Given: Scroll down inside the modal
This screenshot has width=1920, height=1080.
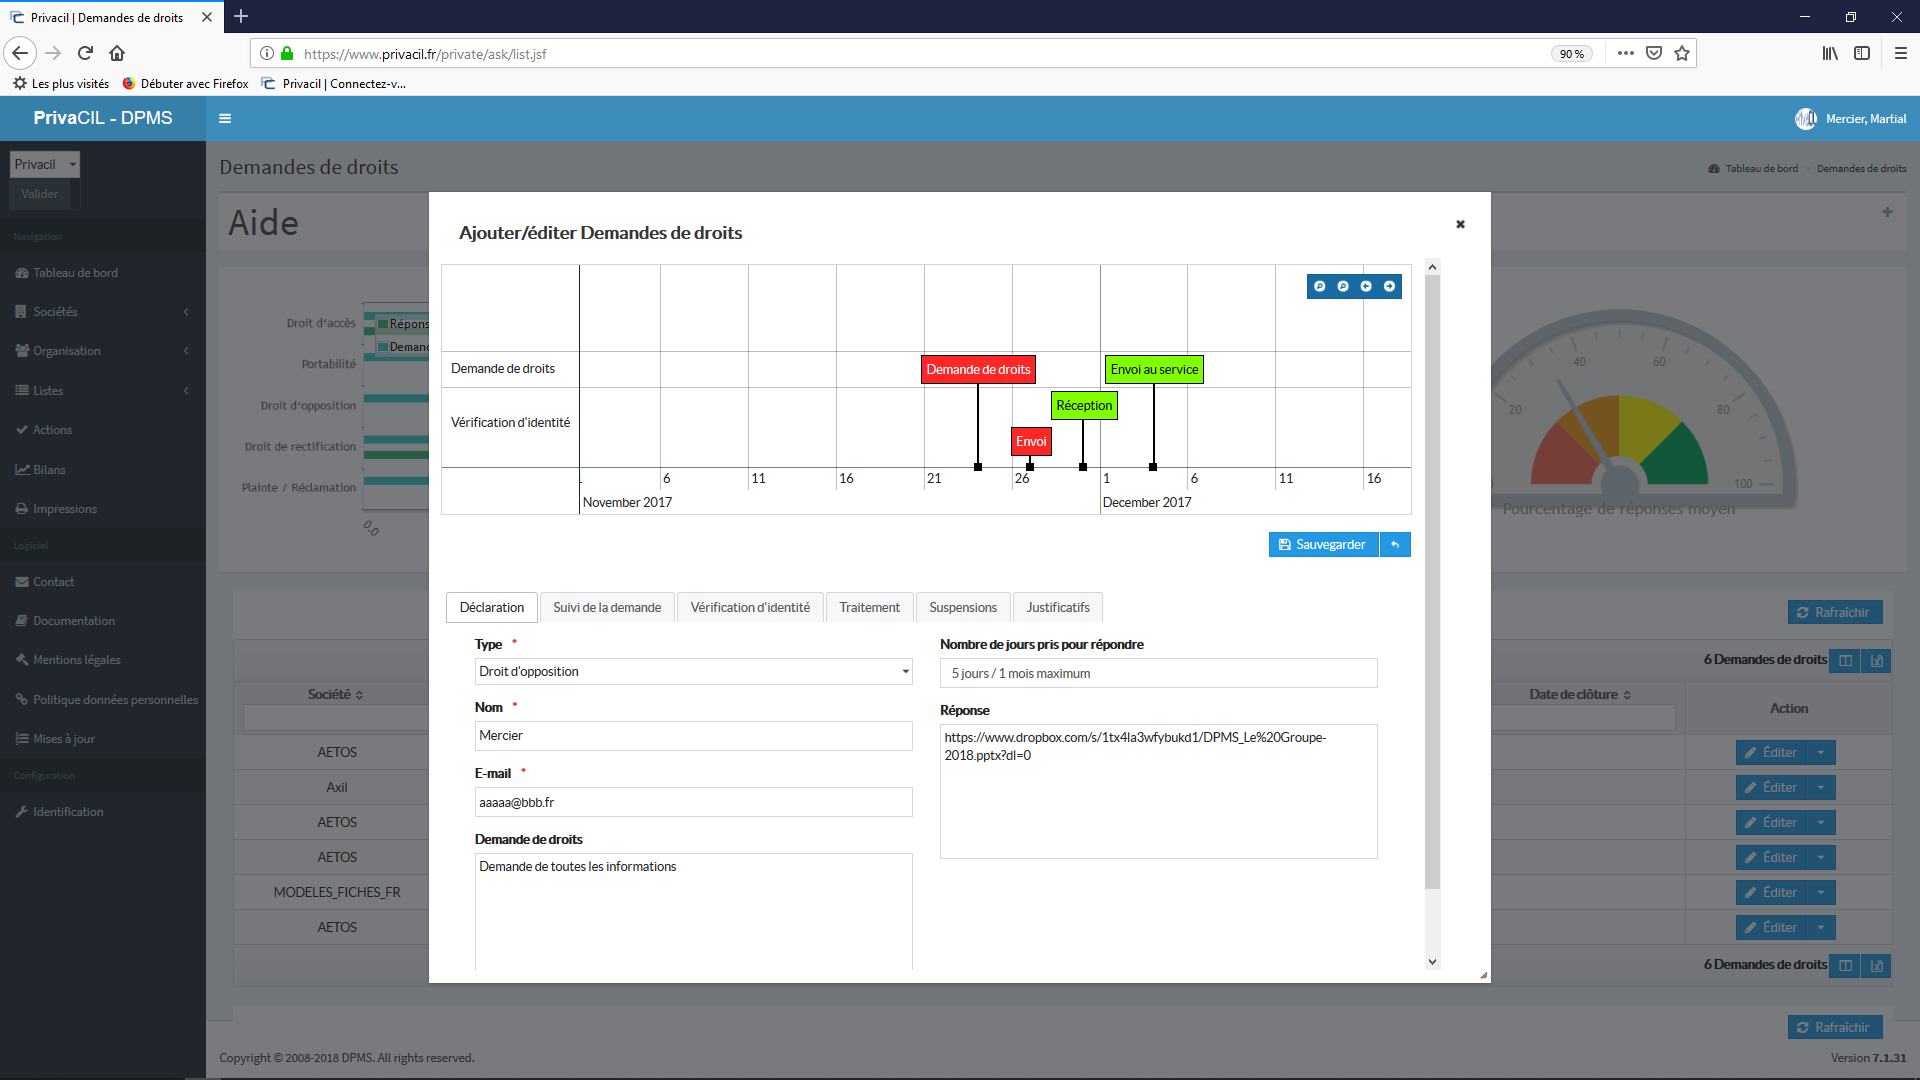Looking at the screenshot, I should [1432, 961].
